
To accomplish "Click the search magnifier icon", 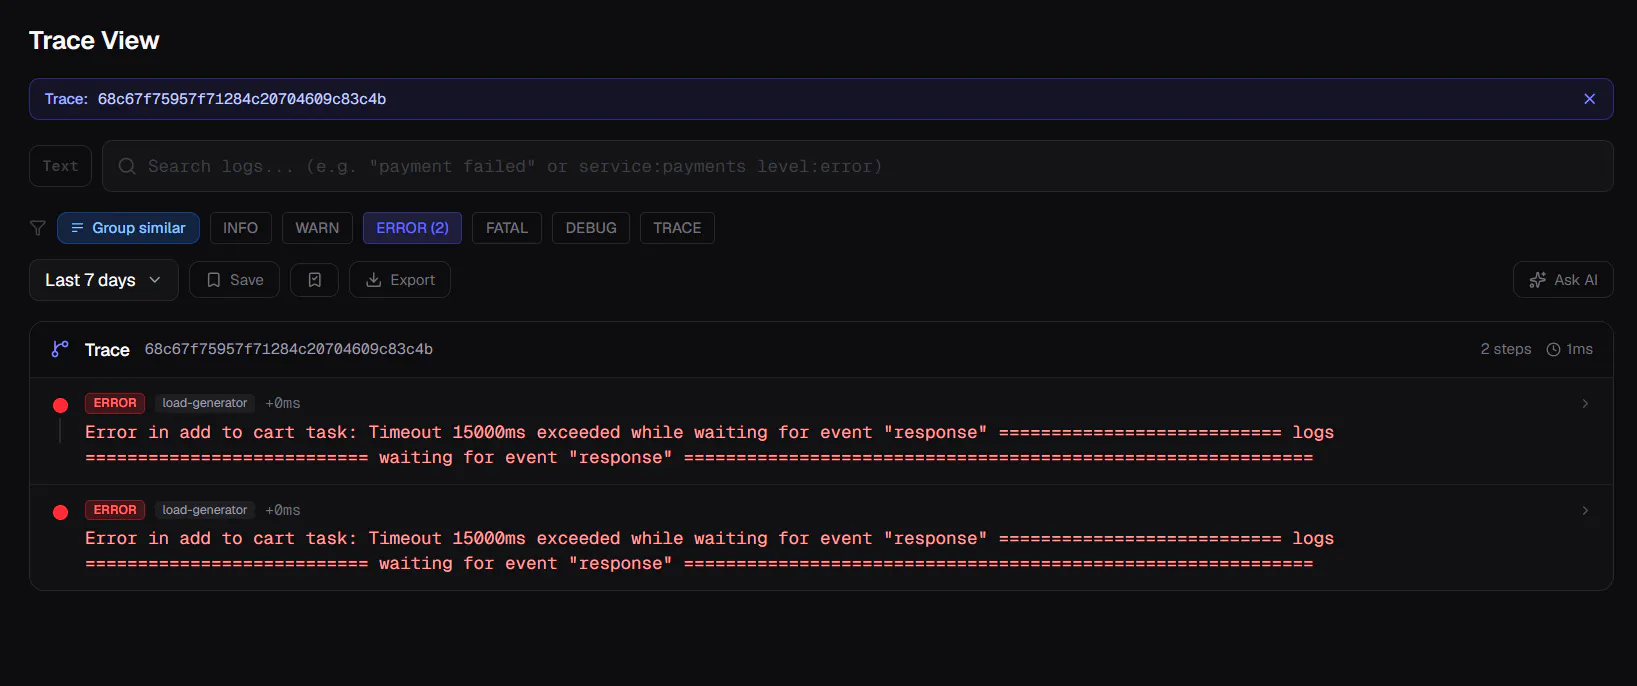I will point(127,166).
